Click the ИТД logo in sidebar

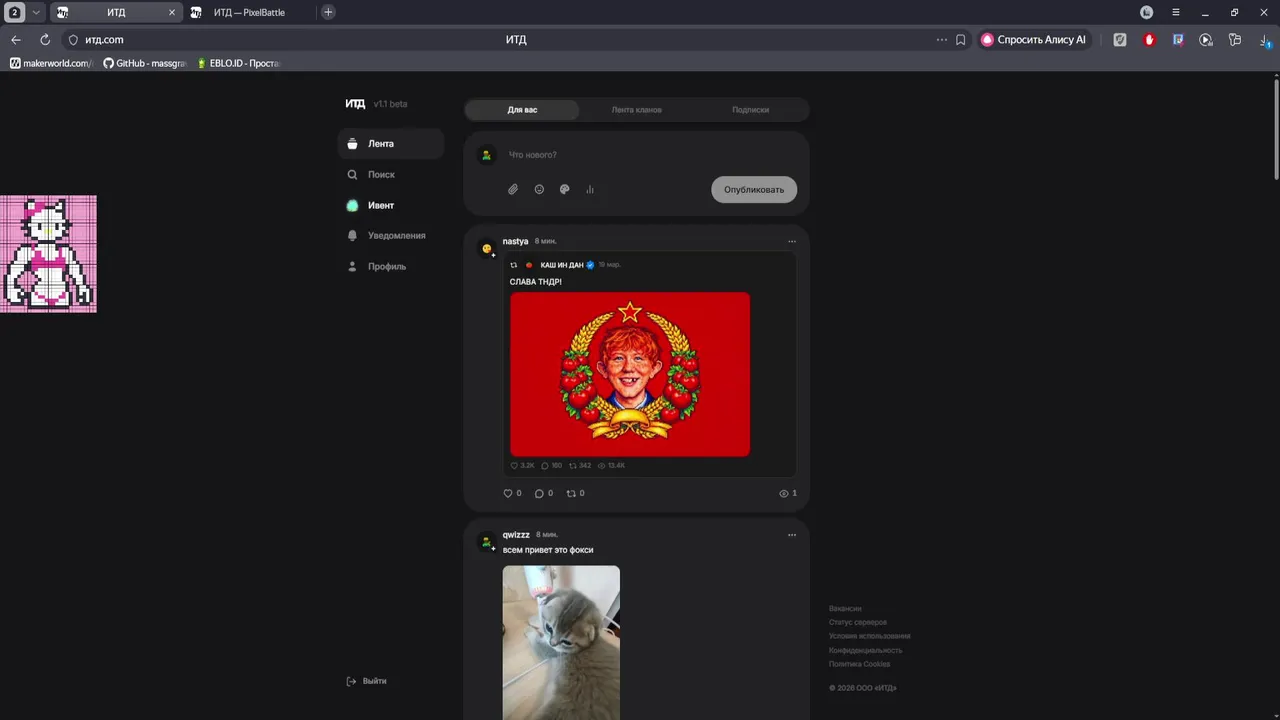click(x=355, y=104)
